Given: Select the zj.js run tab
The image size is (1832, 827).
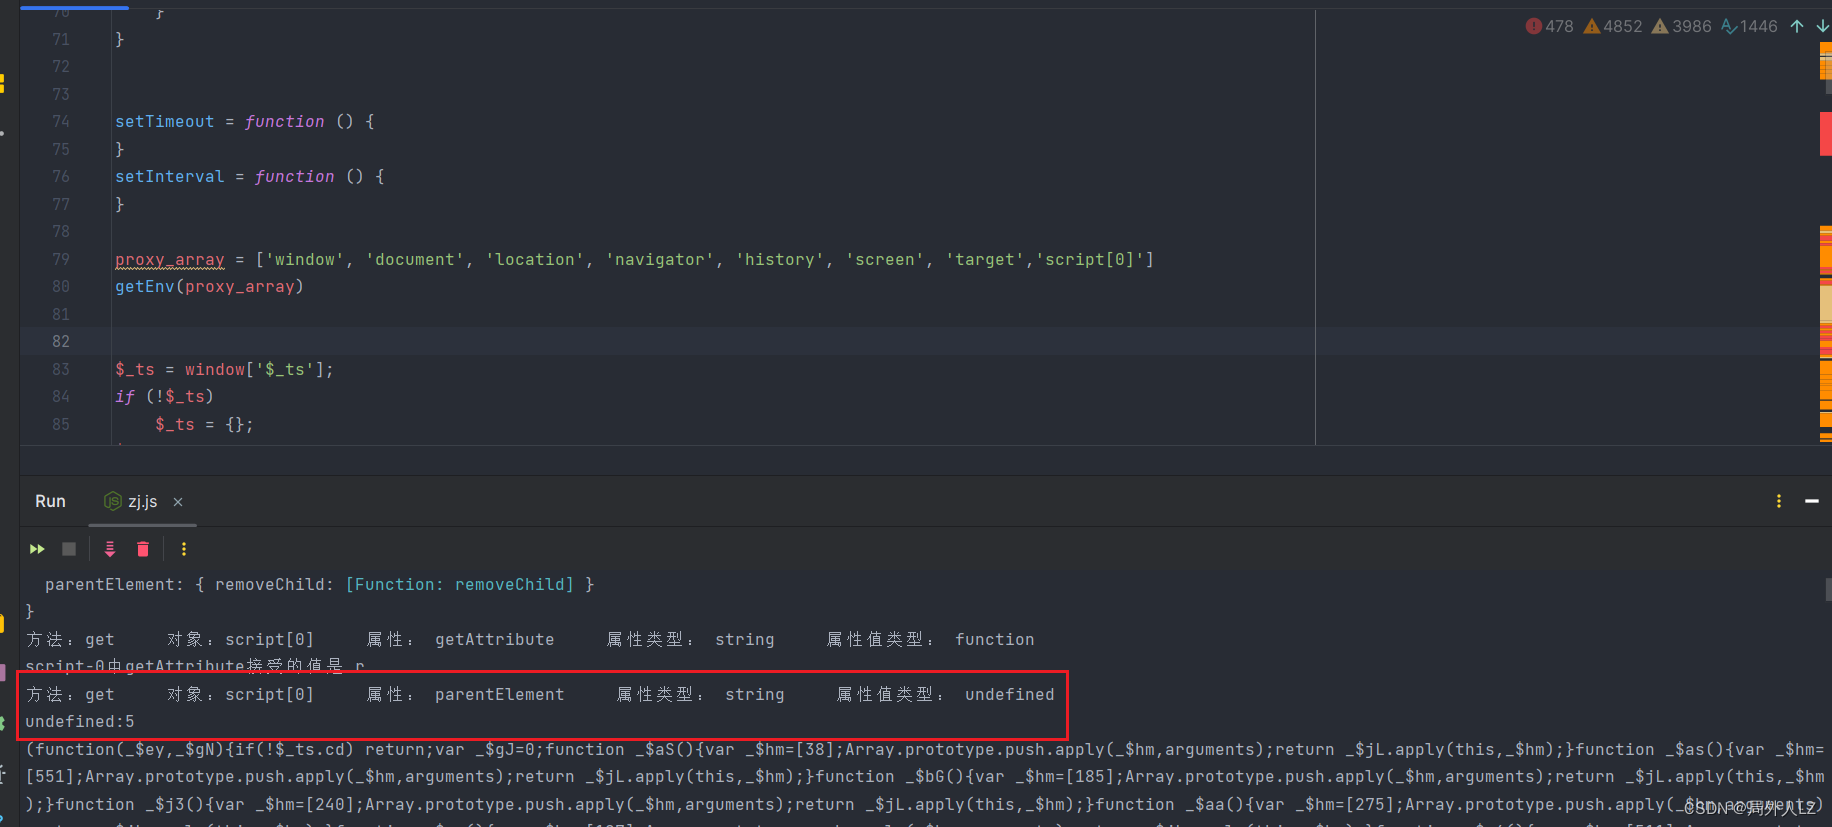Looking at the screenshot, I should [142, 502].
